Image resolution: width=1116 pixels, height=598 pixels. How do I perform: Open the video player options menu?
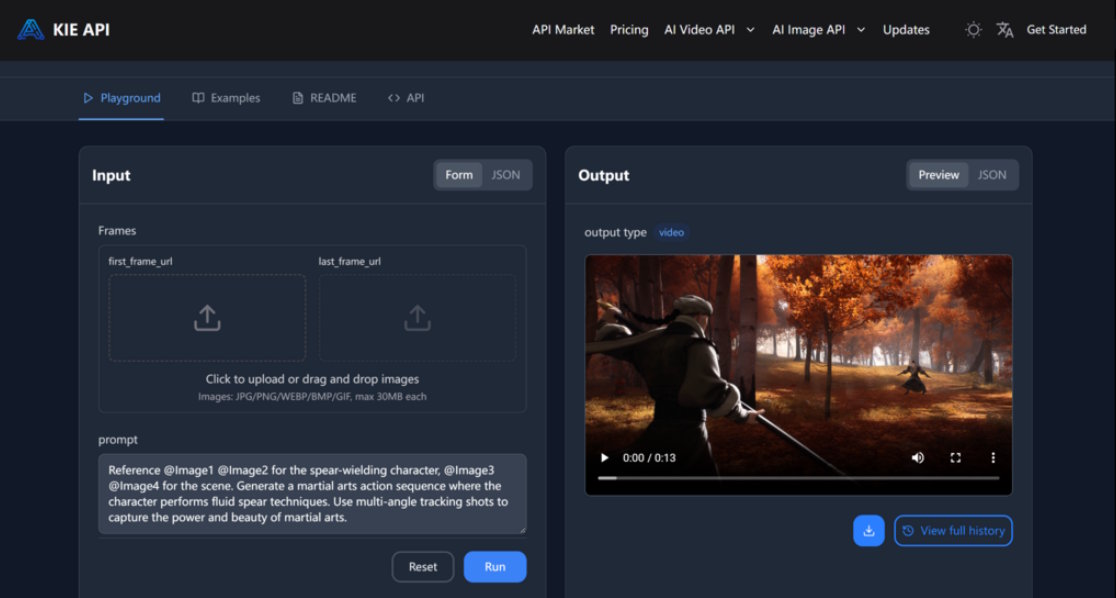(x=992, y=457)
